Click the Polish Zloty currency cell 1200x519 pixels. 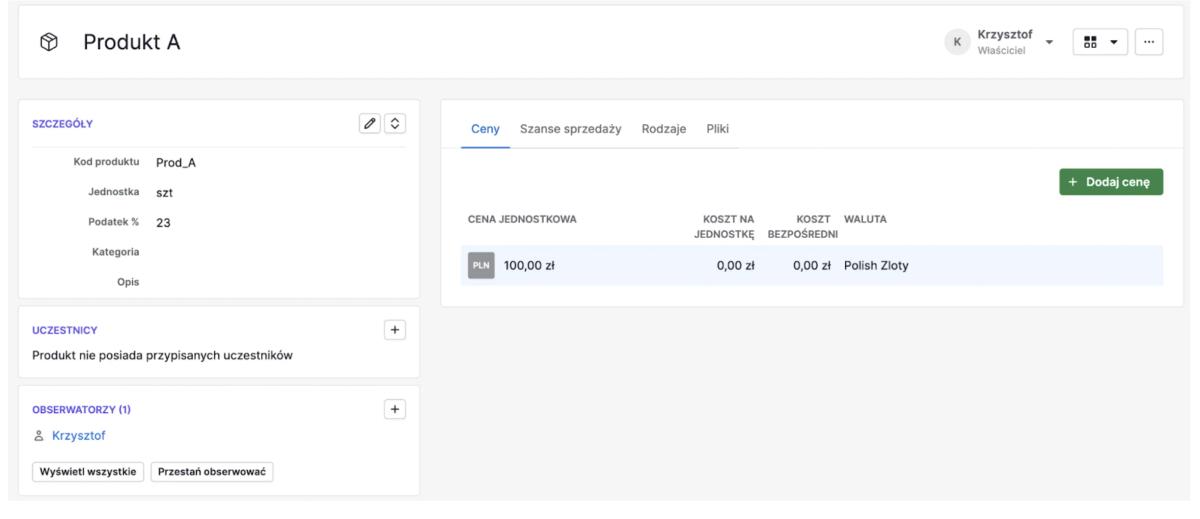click(x=877, y=266)
